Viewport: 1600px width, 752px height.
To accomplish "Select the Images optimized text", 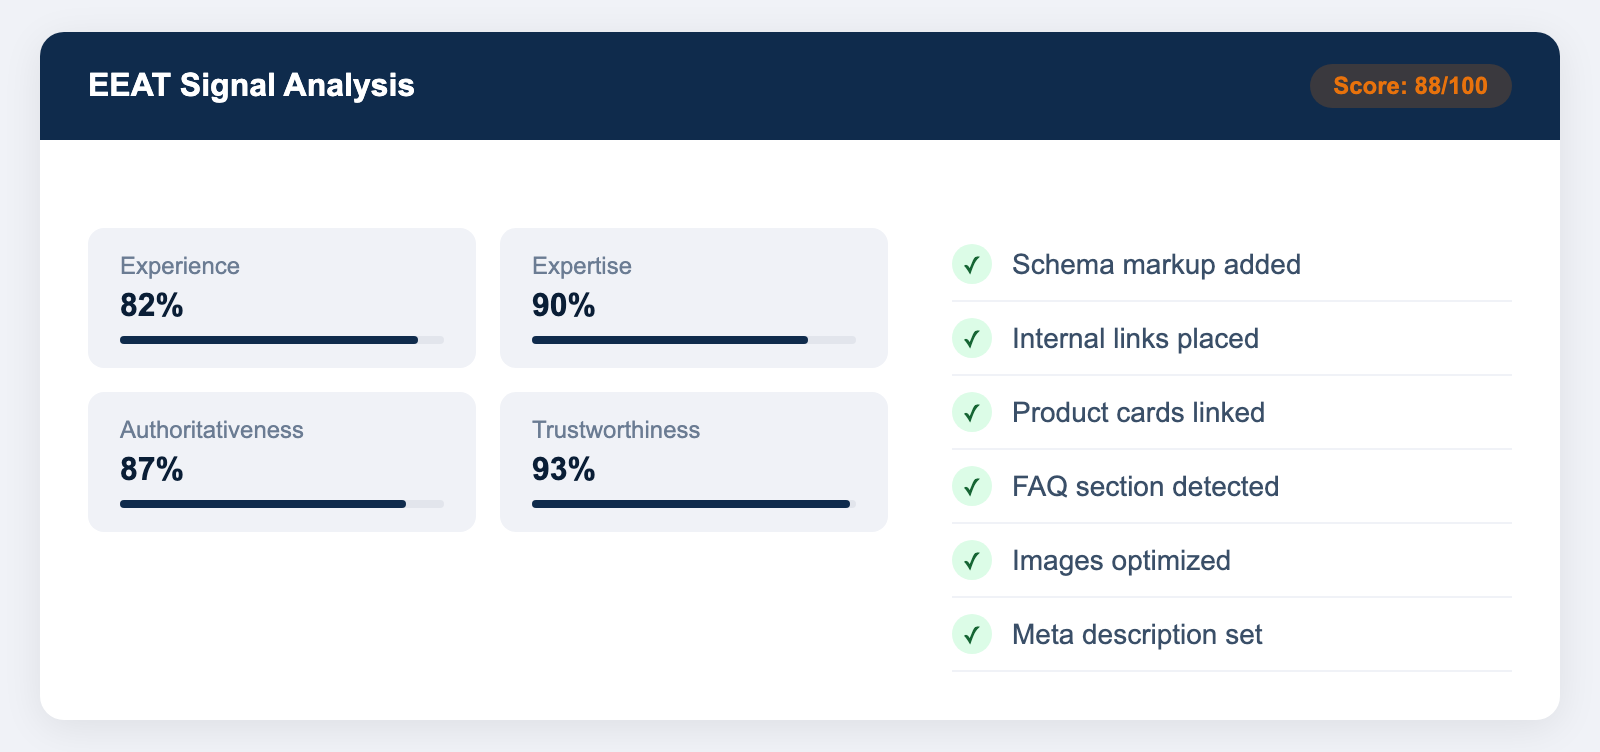I will pos(1121,560).
